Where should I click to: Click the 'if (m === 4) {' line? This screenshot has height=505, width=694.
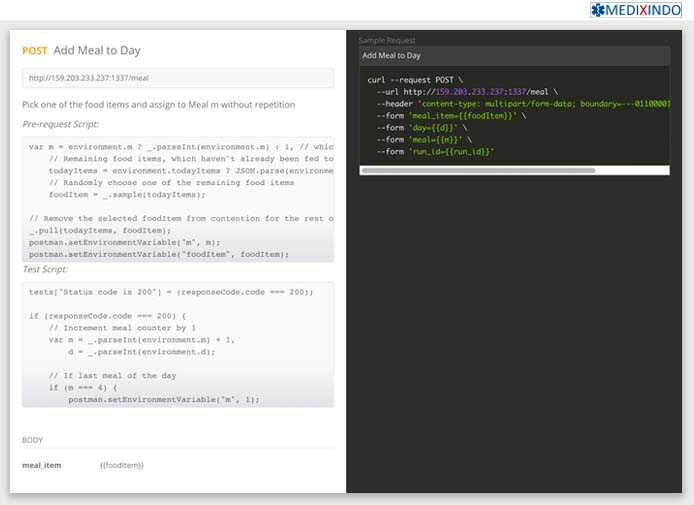[x=83, y=388]
